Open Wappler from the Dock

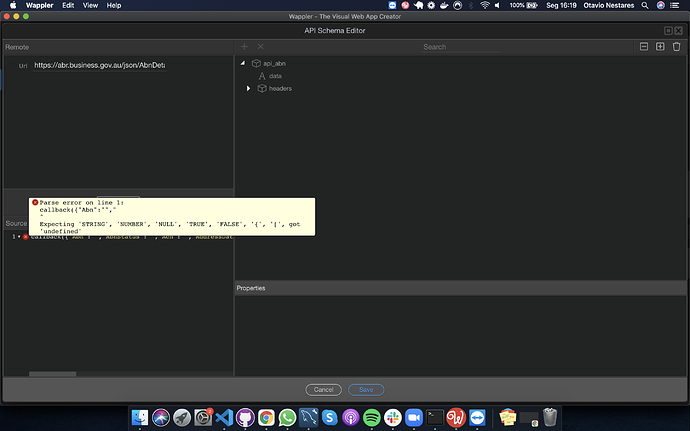coord(456,417)
